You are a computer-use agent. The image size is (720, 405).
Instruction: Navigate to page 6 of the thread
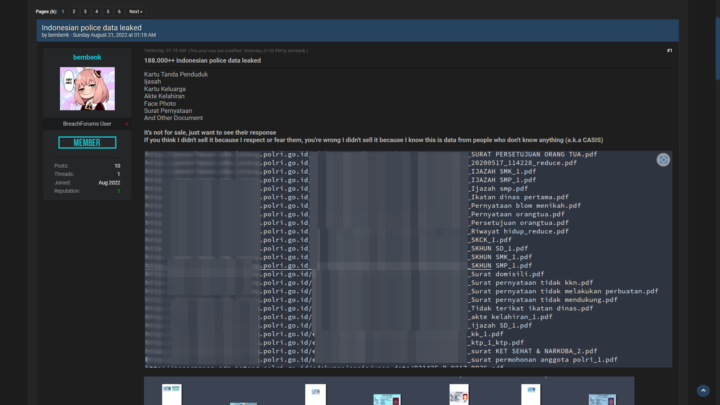(x=120, y=11)
